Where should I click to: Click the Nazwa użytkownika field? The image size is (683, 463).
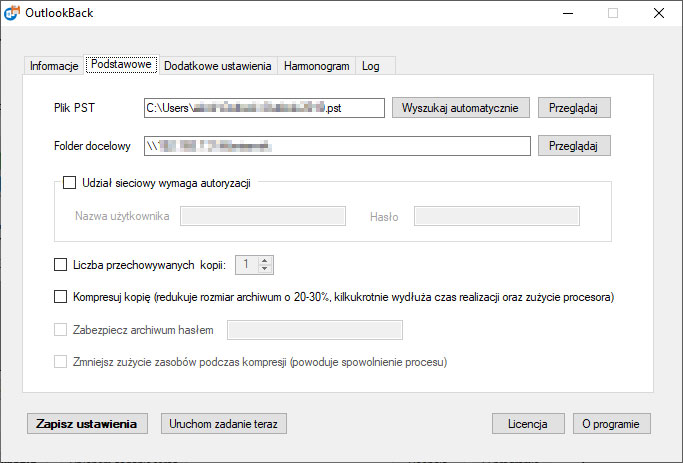coord(263,216)
